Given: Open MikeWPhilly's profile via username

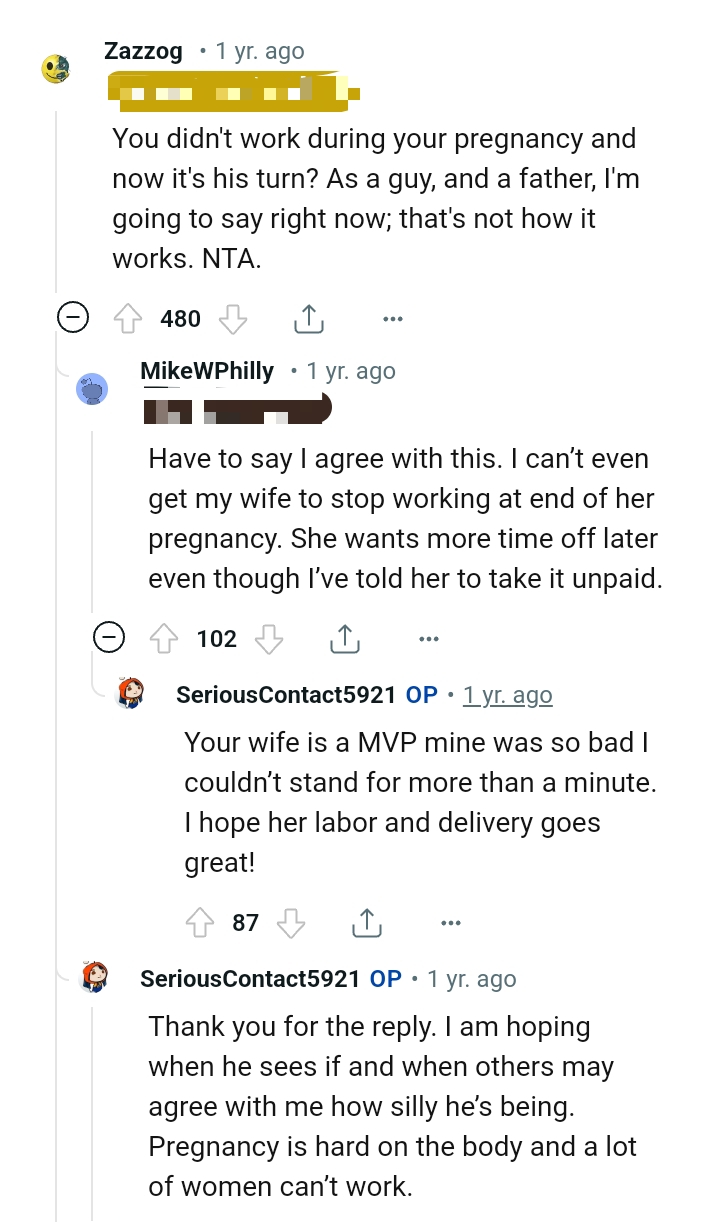Looking at the screenshot, I should 206,370.
